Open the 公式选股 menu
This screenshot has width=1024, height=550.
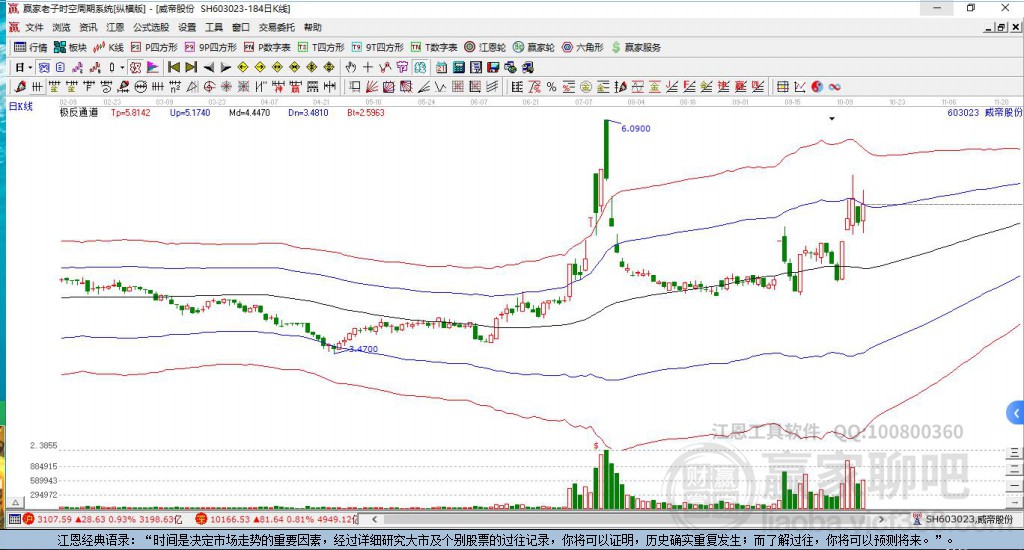[x=151, y=27]
